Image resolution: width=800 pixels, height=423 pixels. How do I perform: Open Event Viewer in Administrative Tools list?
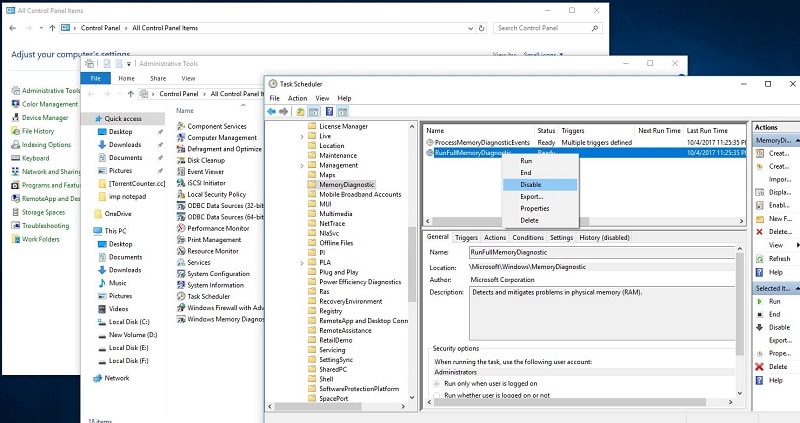point(208,171)
